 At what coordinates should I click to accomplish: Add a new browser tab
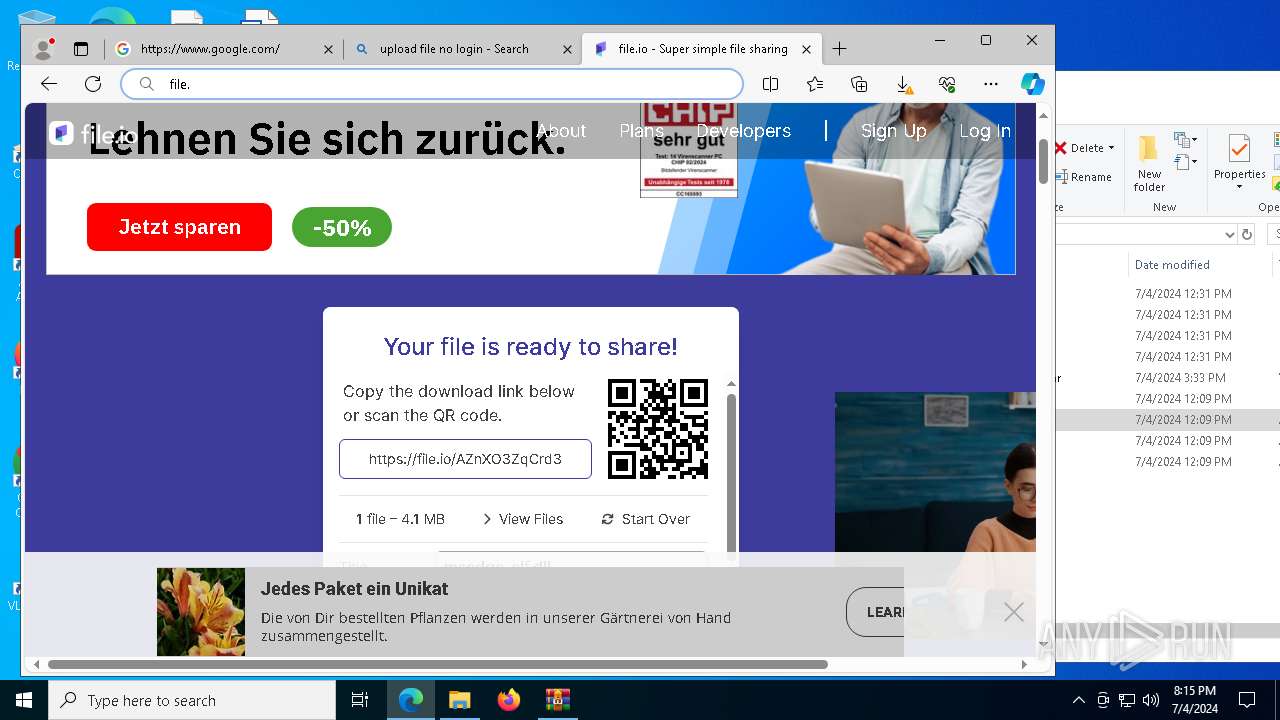pos(839,49)
